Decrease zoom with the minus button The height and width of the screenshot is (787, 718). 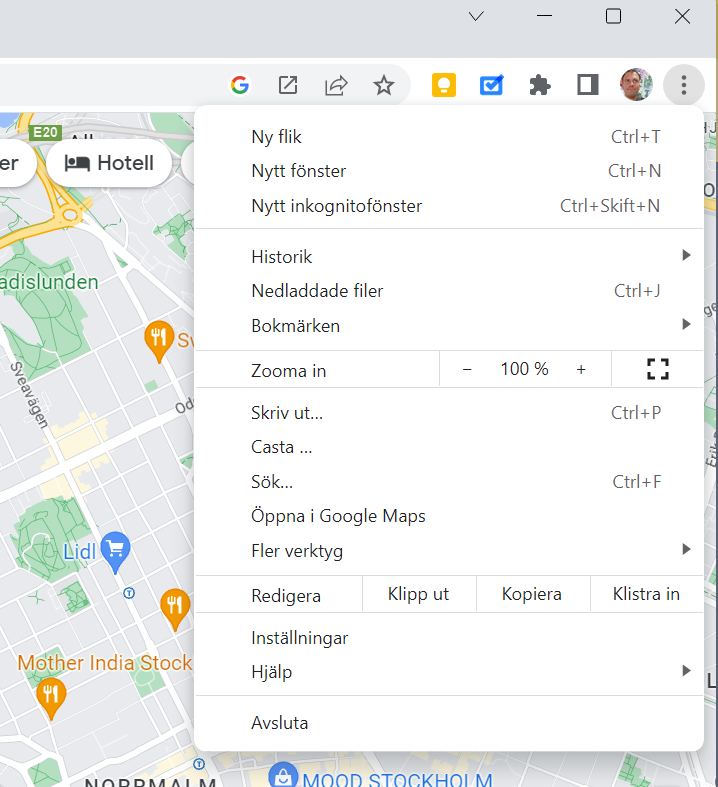(x=467, y=369)
